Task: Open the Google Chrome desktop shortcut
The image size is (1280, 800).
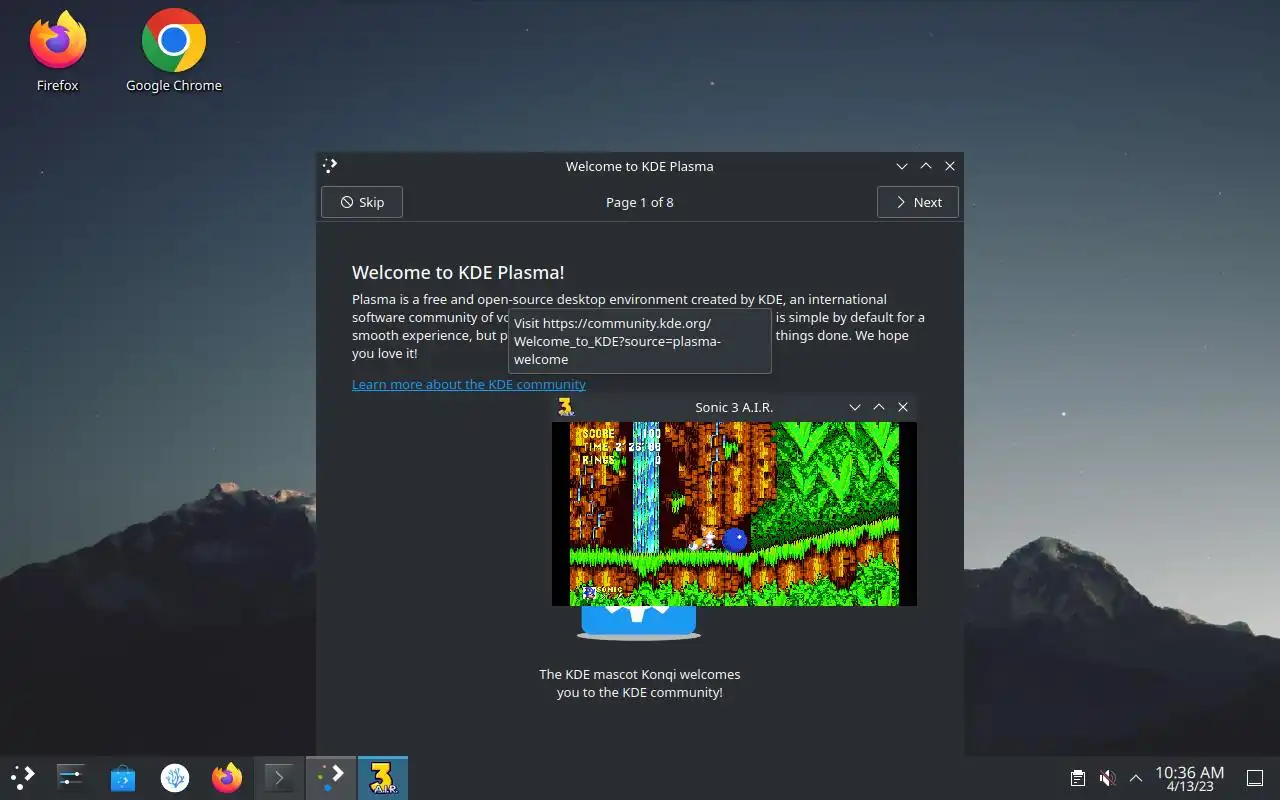Action: pyautogui.click(x=174, y=52)
